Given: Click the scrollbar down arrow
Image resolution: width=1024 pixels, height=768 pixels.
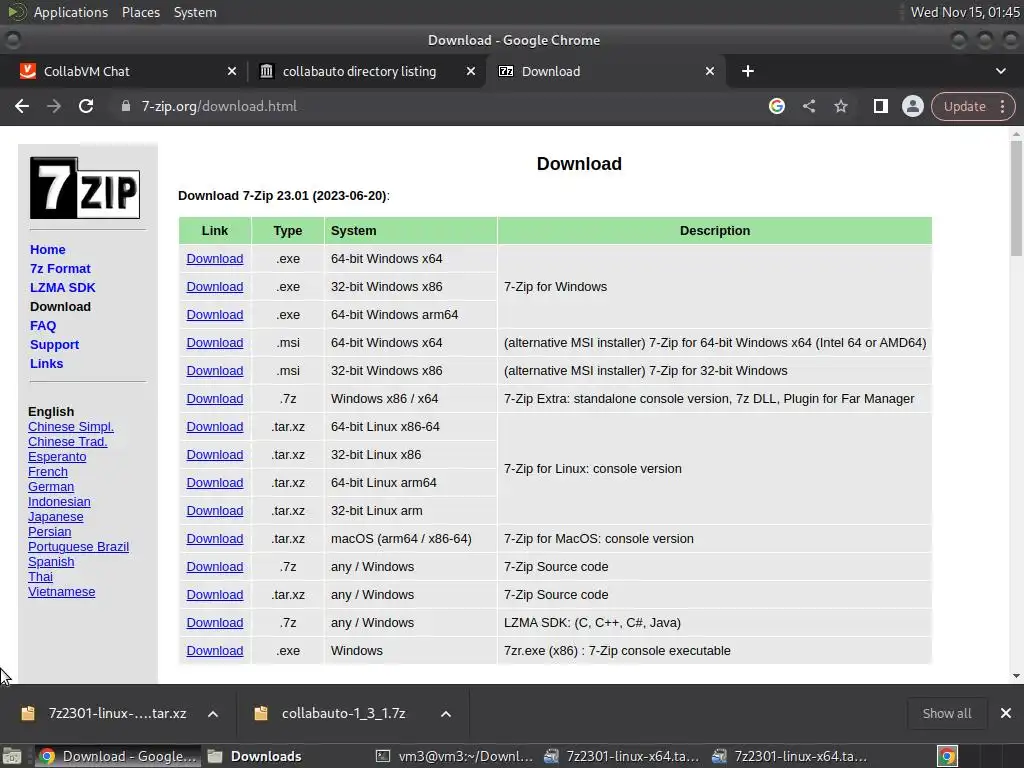Looking at the screenshot, I should coord(1016,676).
